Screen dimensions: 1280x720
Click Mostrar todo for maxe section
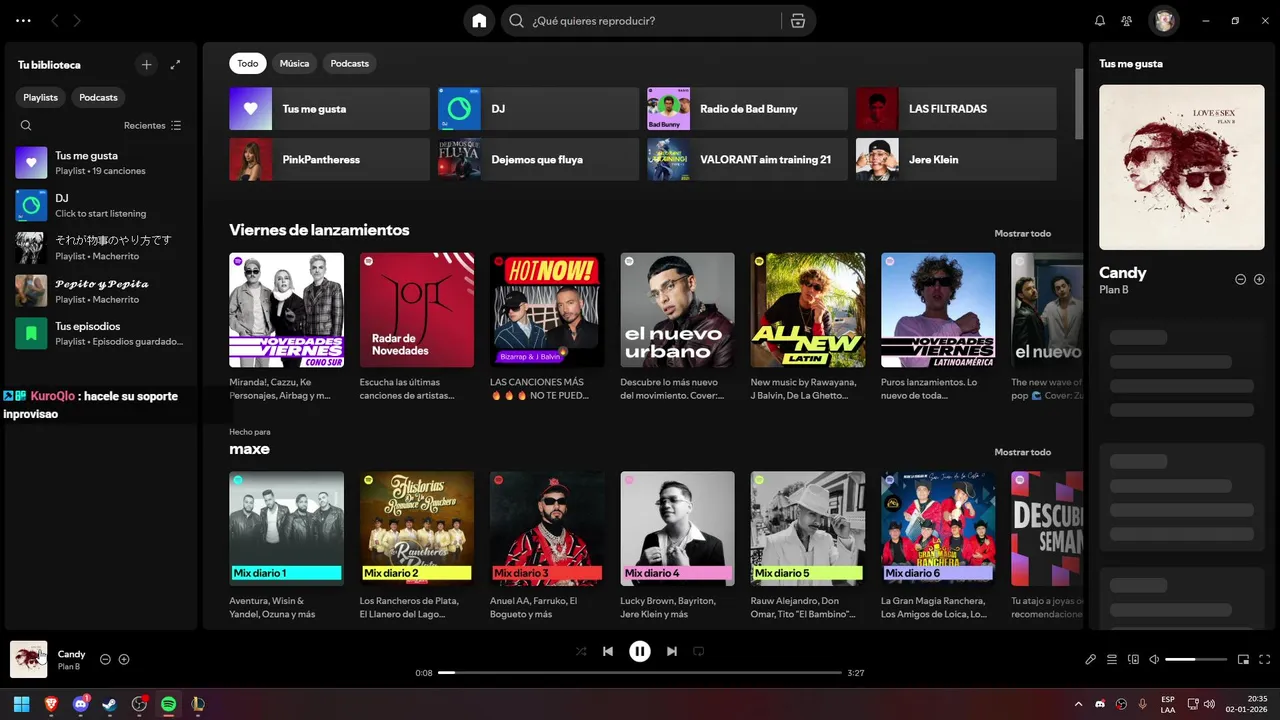1022,452
